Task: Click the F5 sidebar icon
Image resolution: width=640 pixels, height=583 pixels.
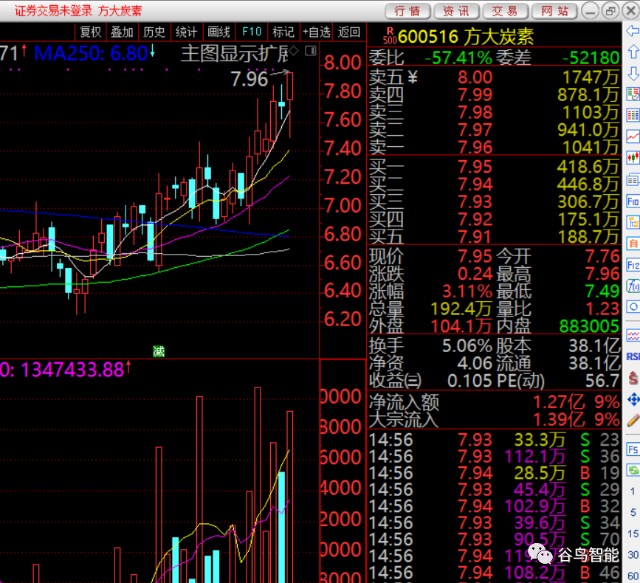Action: click(633, 450)
